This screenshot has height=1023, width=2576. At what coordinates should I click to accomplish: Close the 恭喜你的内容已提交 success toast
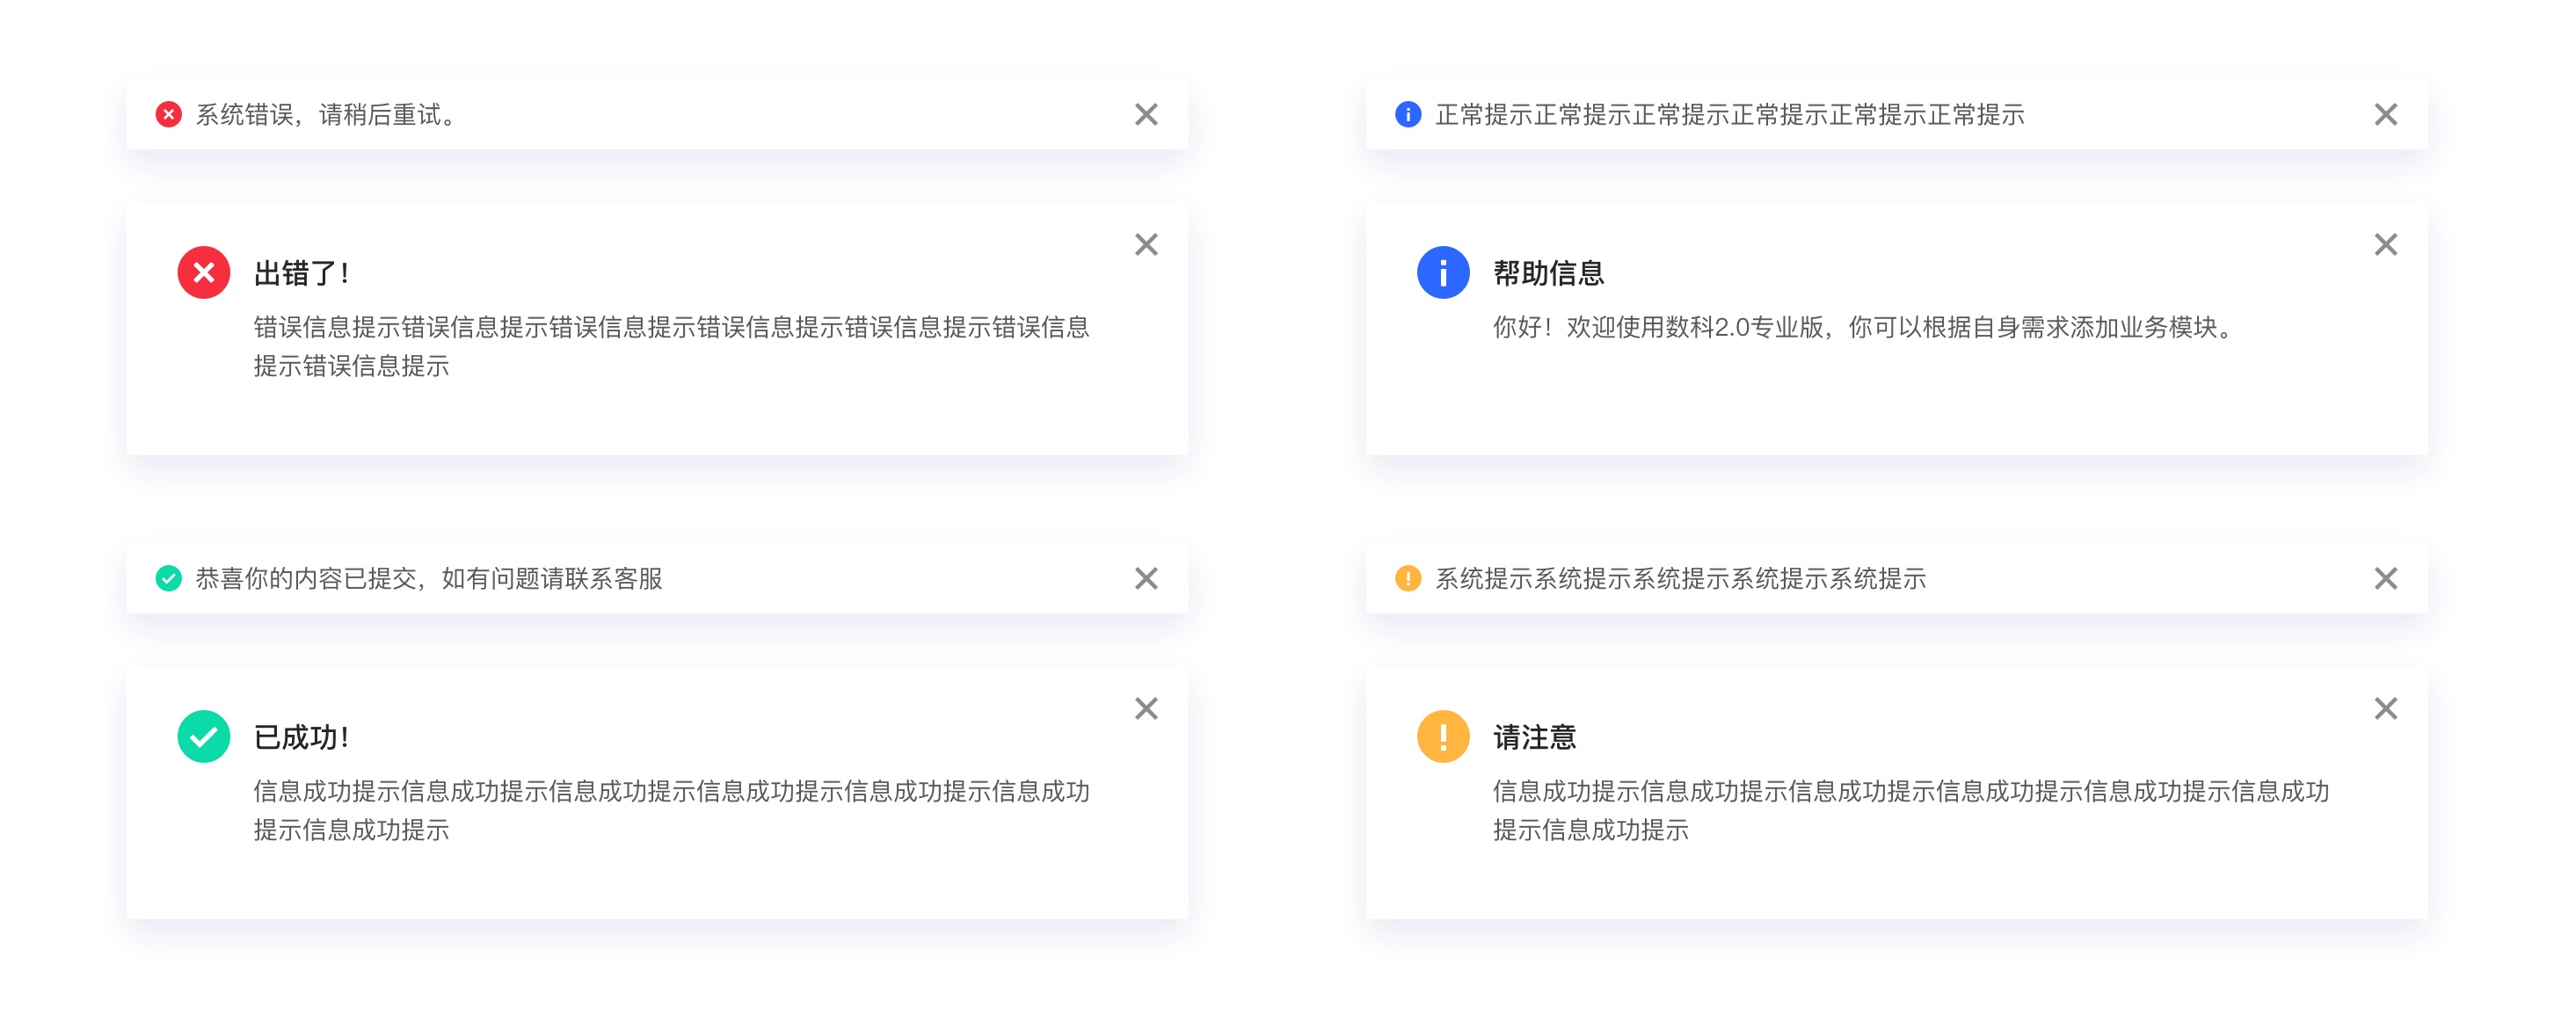coord(1146,579)
